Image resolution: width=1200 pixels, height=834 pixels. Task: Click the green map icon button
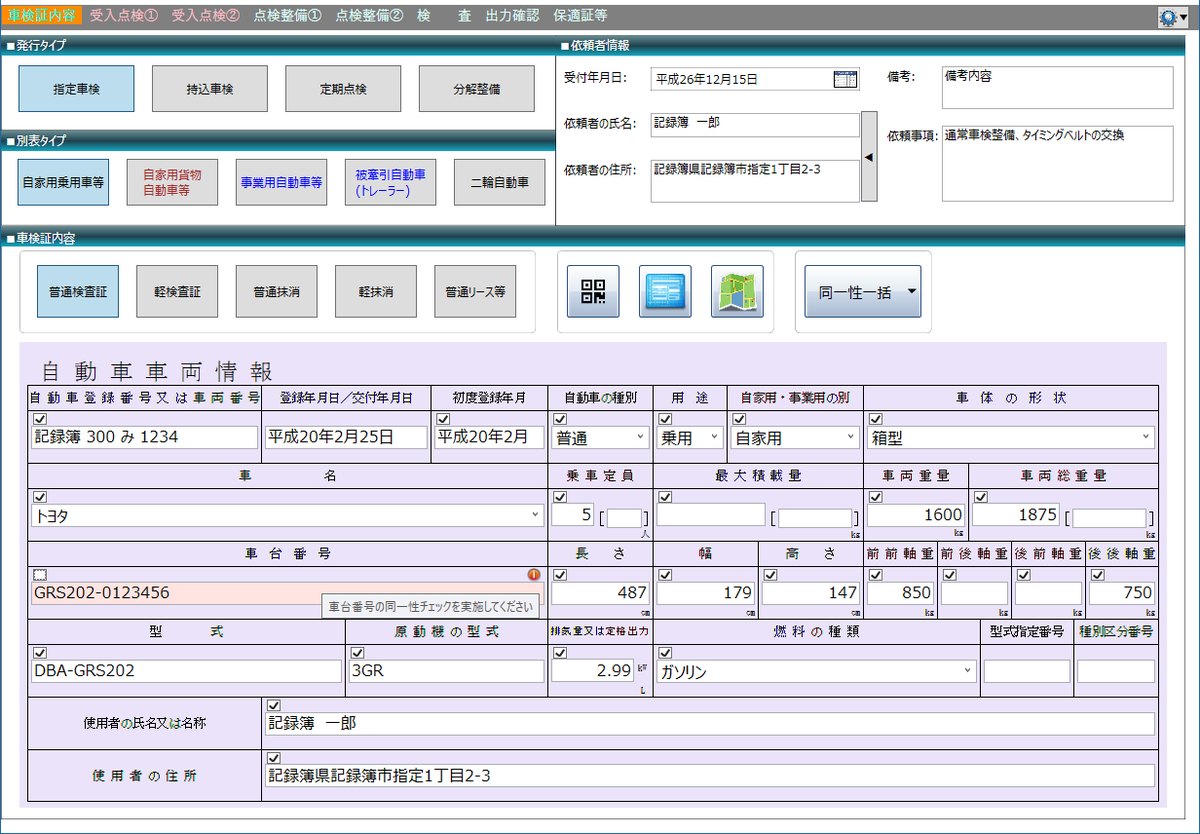click(x=737, y=291)
